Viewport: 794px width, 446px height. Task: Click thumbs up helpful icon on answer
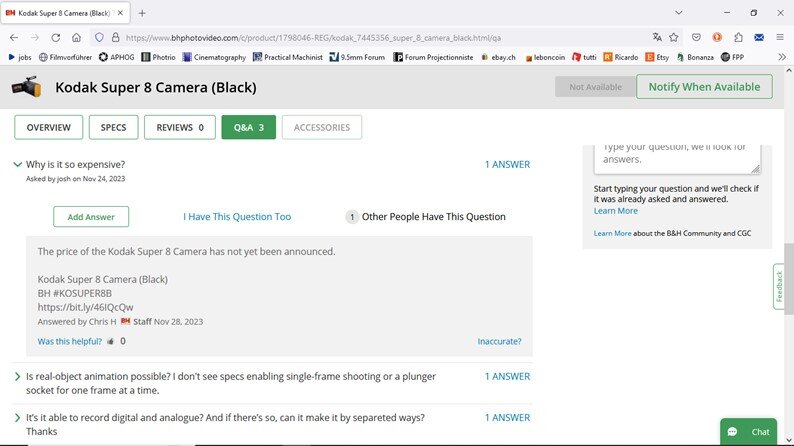[111, 341]
